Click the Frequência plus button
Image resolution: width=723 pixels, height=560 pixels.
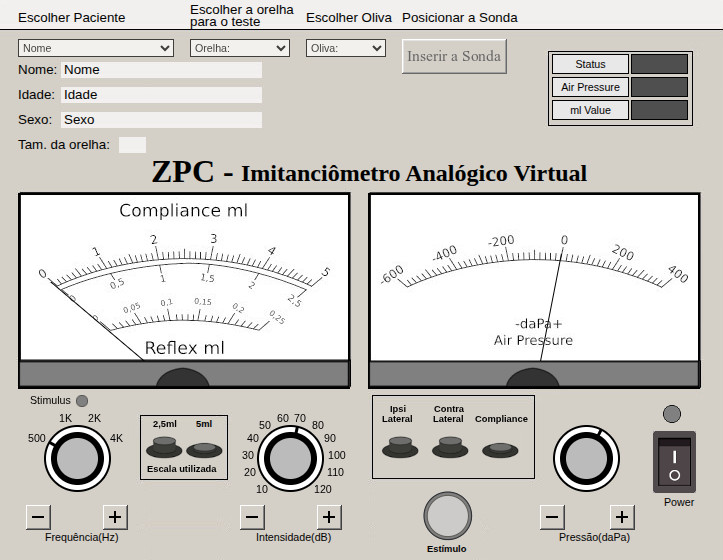click(x=115, y=517)
